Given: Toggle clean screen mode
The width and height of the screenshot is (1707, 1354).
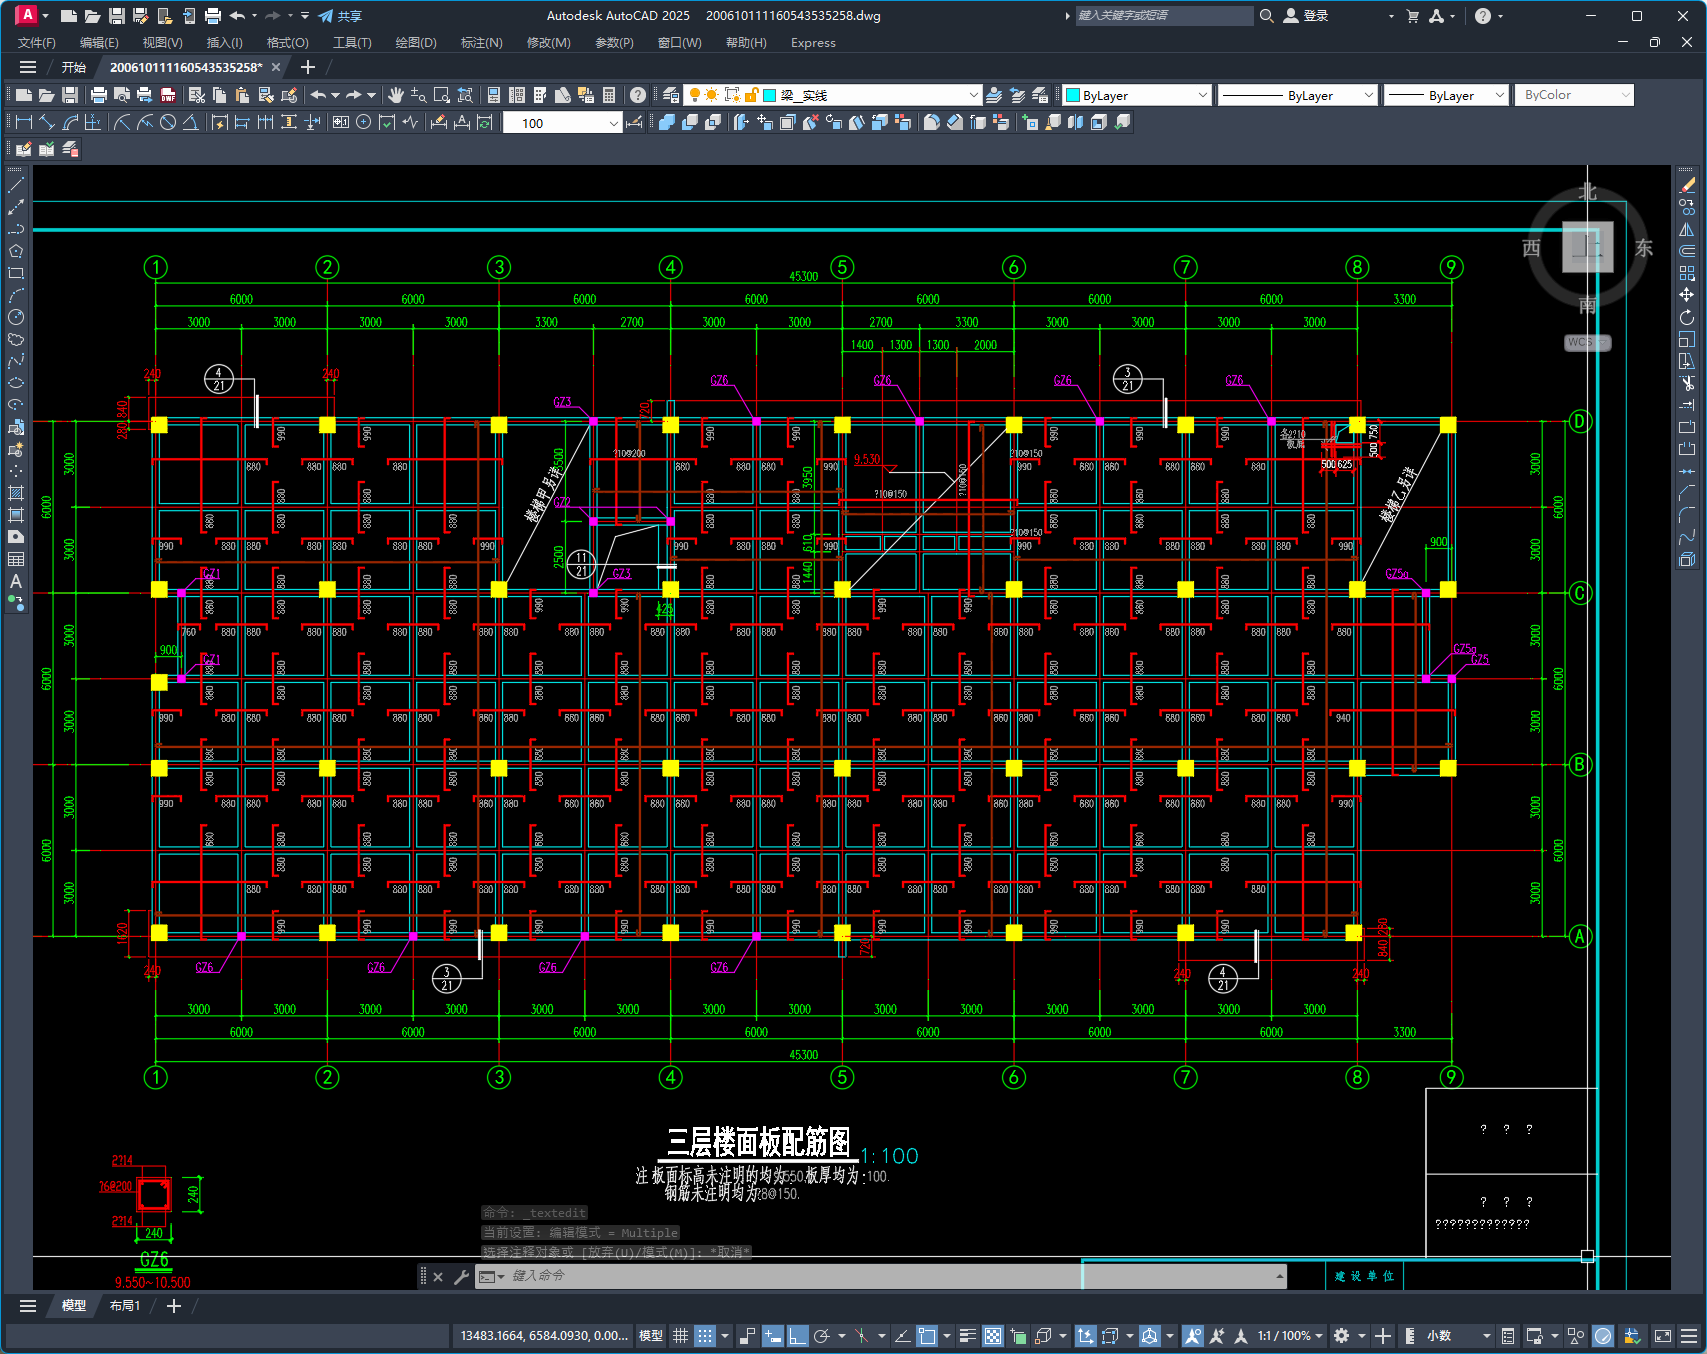Looking at the screenshot, I should click(x=1663, y=1336).
